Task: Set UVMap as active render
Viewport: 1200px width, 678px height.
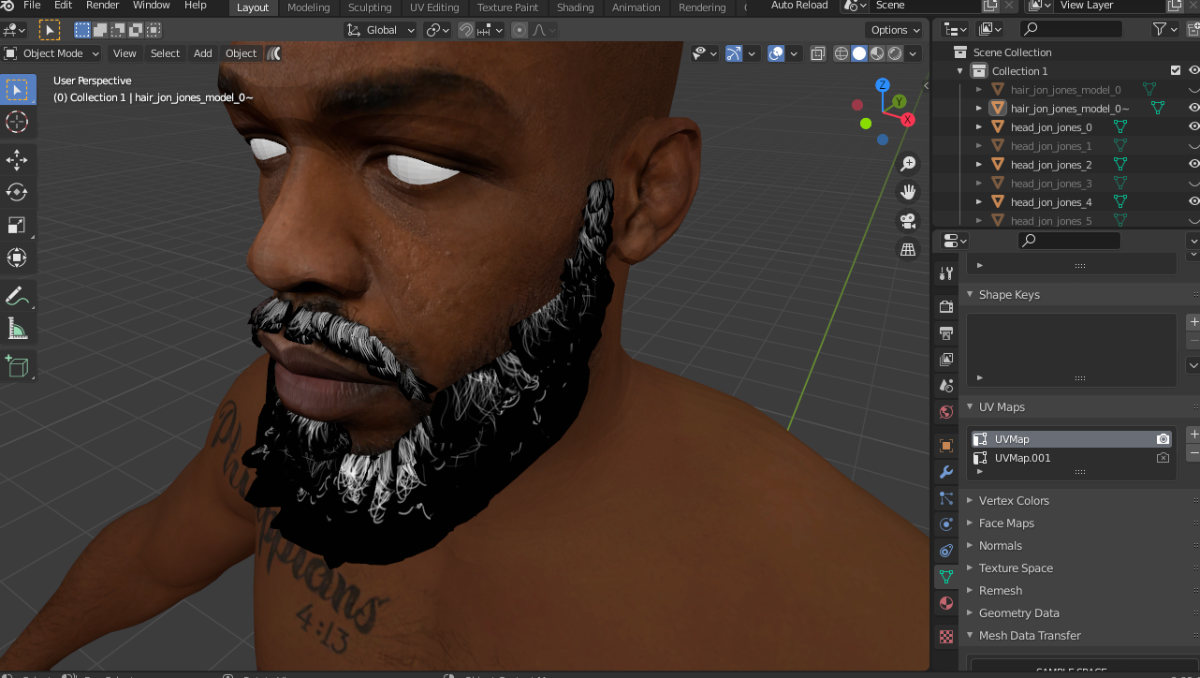Action: tap(1163, 439)
